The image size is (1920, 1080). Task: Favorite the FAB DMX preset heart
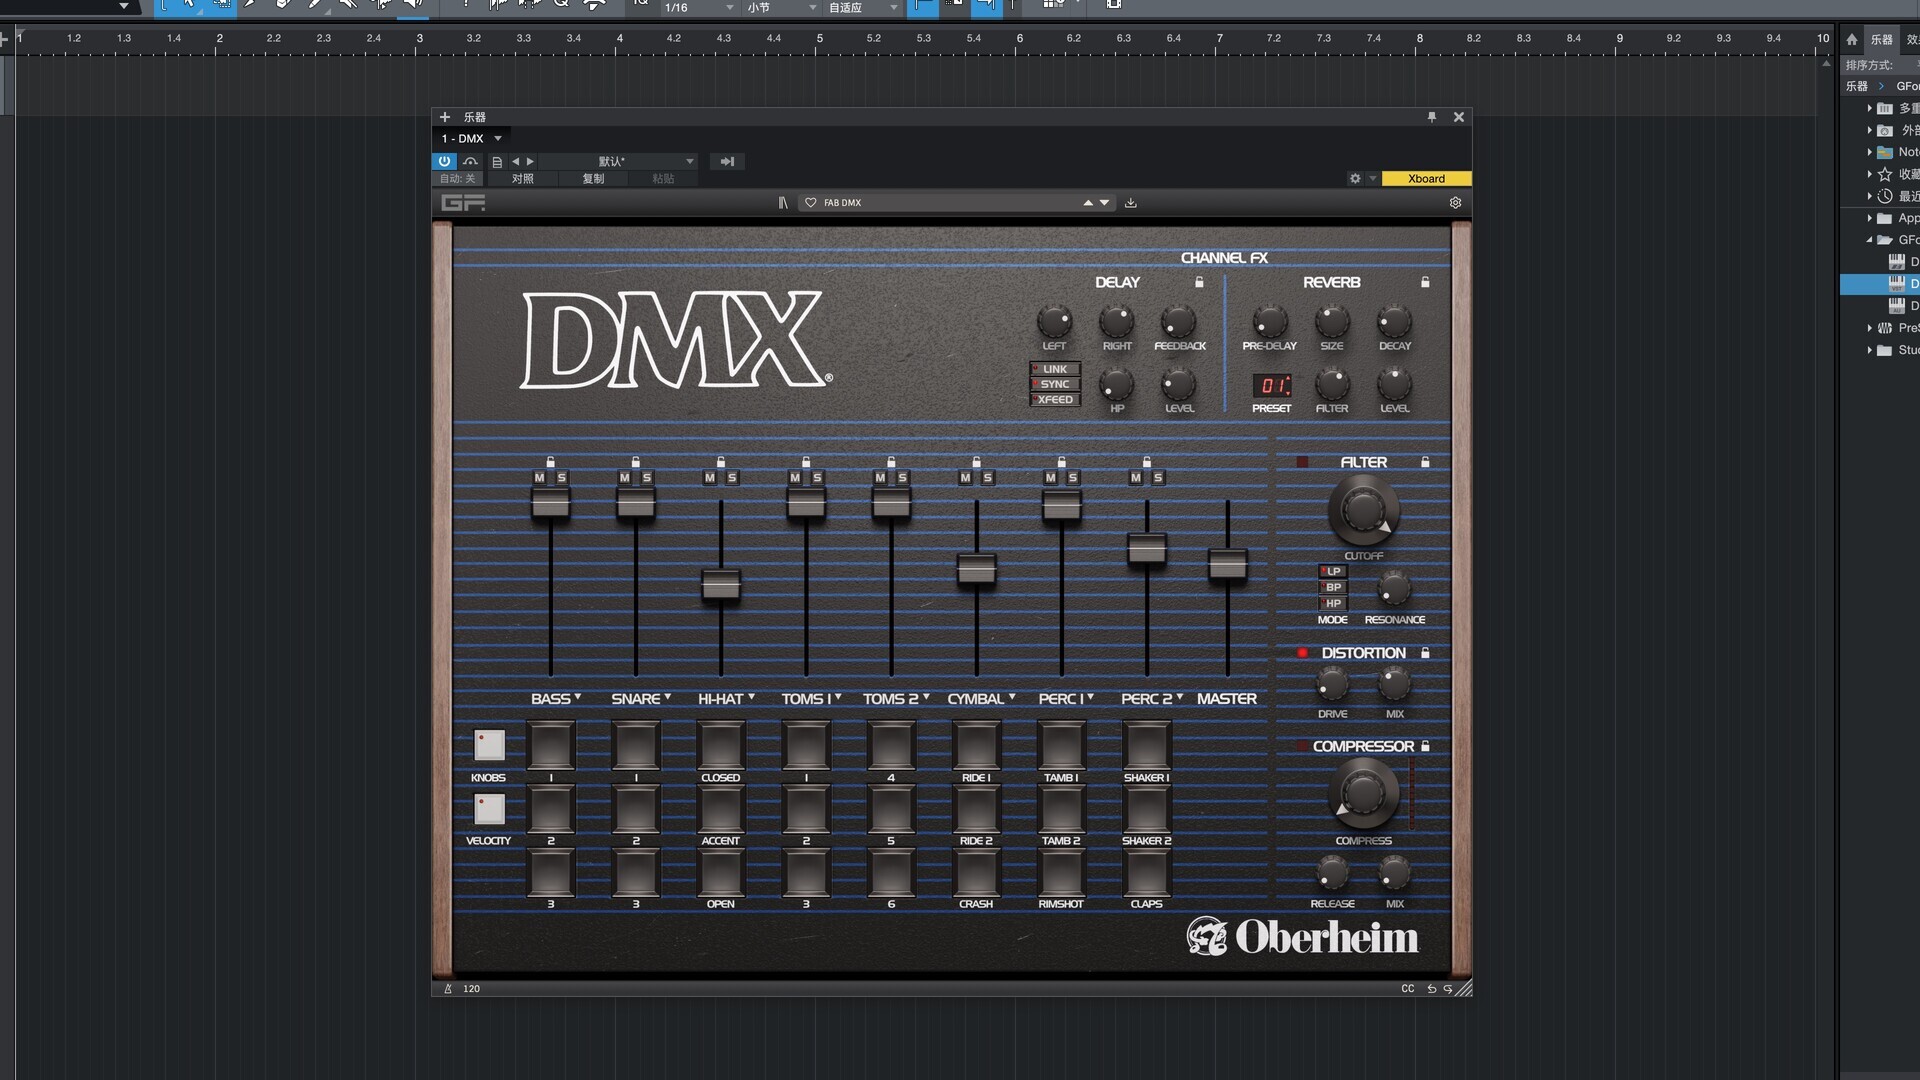(x=810, y=203)
